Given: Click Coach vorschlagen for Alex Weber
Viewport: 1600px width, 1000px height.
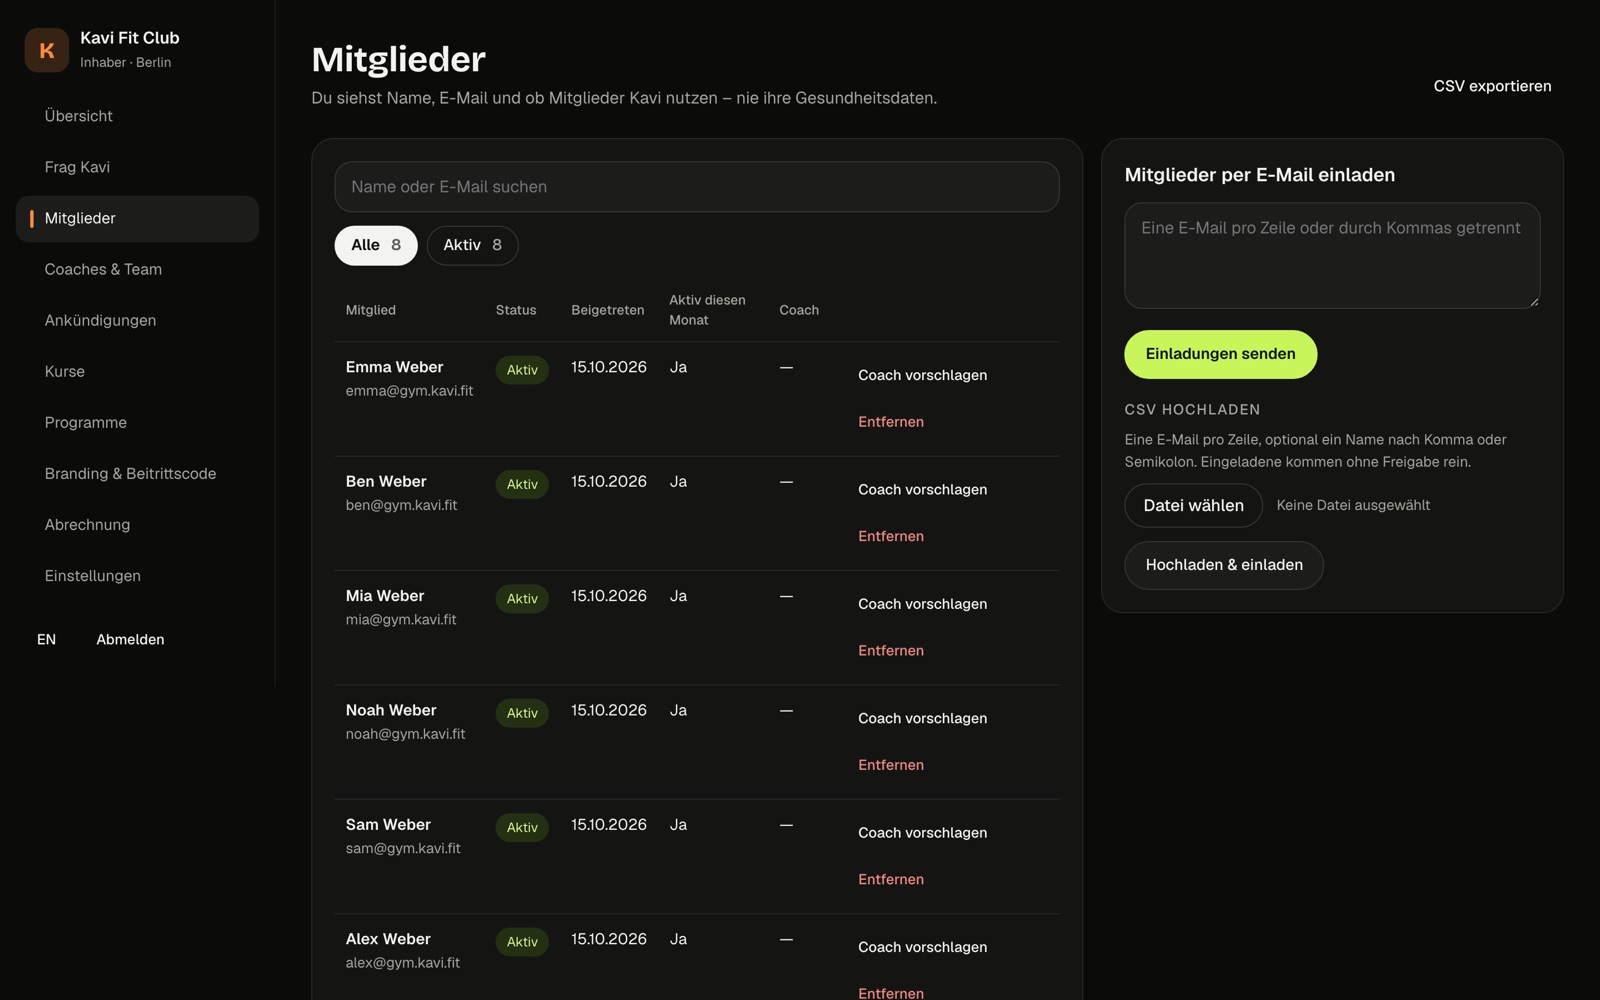Looking at the screenshot, I should 922,947.
